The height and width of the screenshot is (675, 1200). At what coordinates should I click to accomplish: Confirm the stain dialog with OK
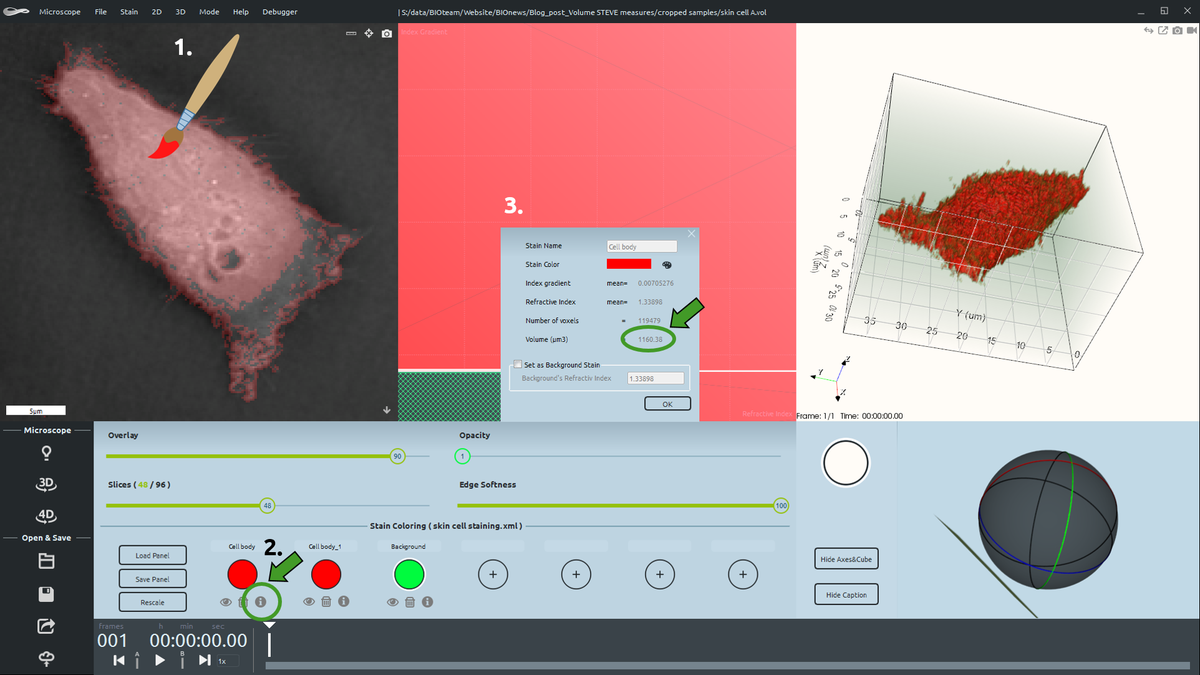point(667,404)
